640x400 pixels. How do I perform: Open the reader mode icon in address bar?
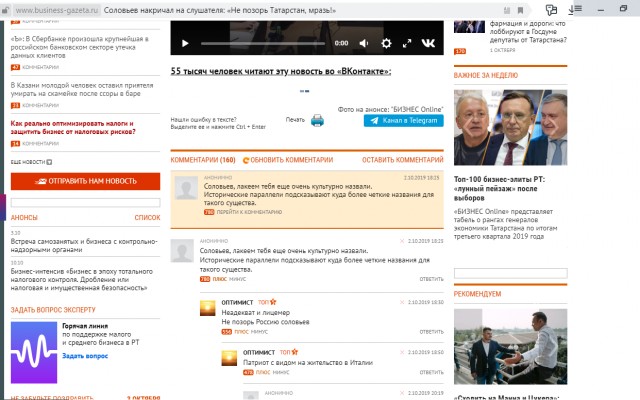point(507,10)
